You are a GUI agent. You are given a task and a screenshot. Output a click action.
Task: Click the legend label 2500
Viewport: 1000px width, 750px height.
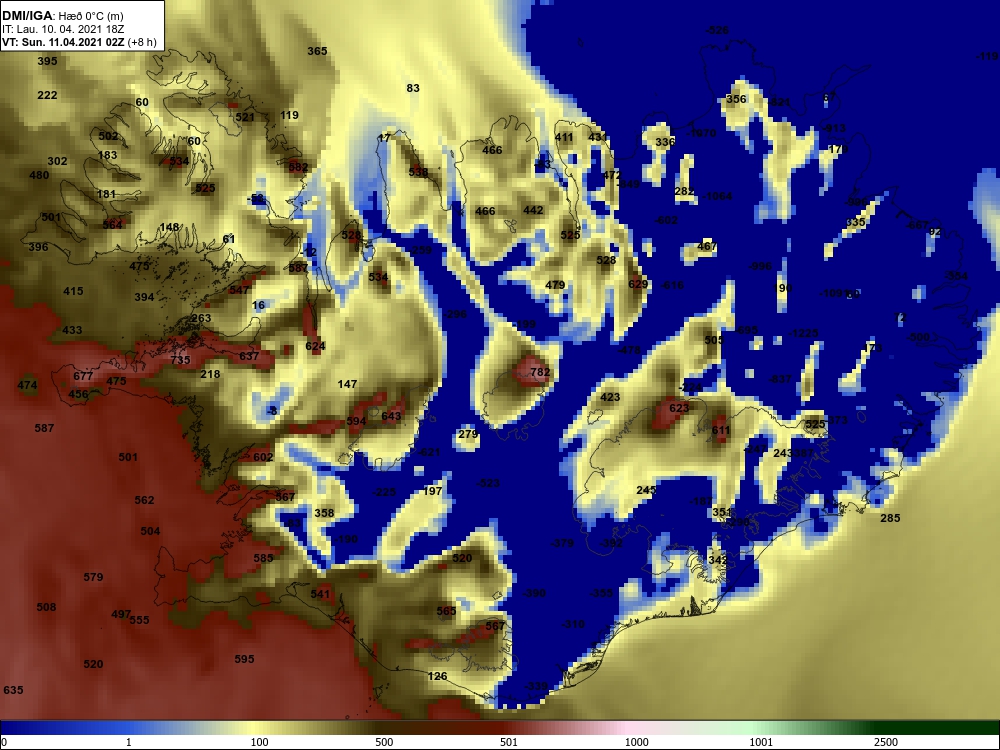tap(886, 742)
